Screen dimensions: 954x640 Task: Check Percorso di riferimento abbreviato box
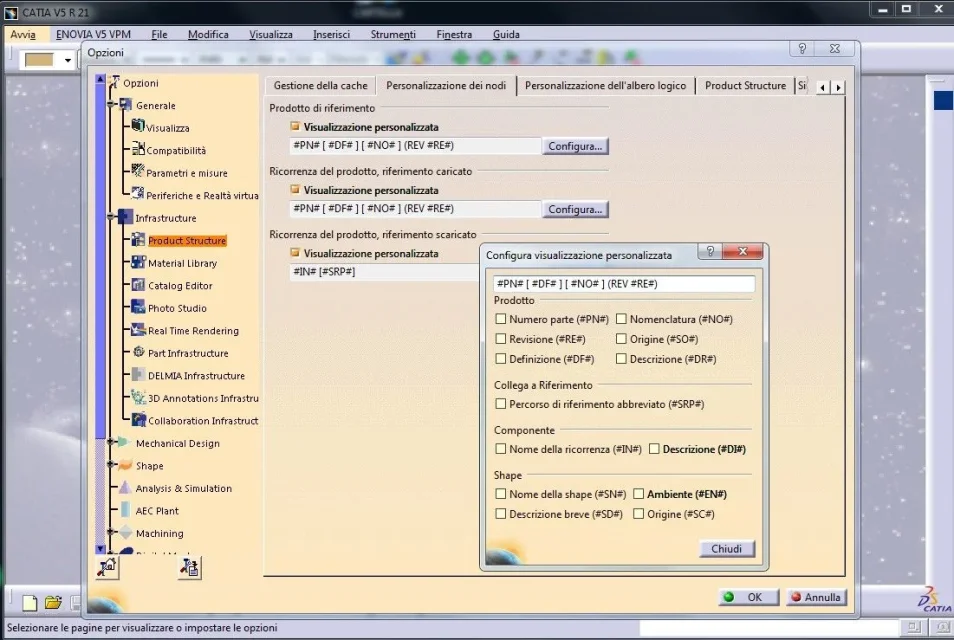point(501,404)
